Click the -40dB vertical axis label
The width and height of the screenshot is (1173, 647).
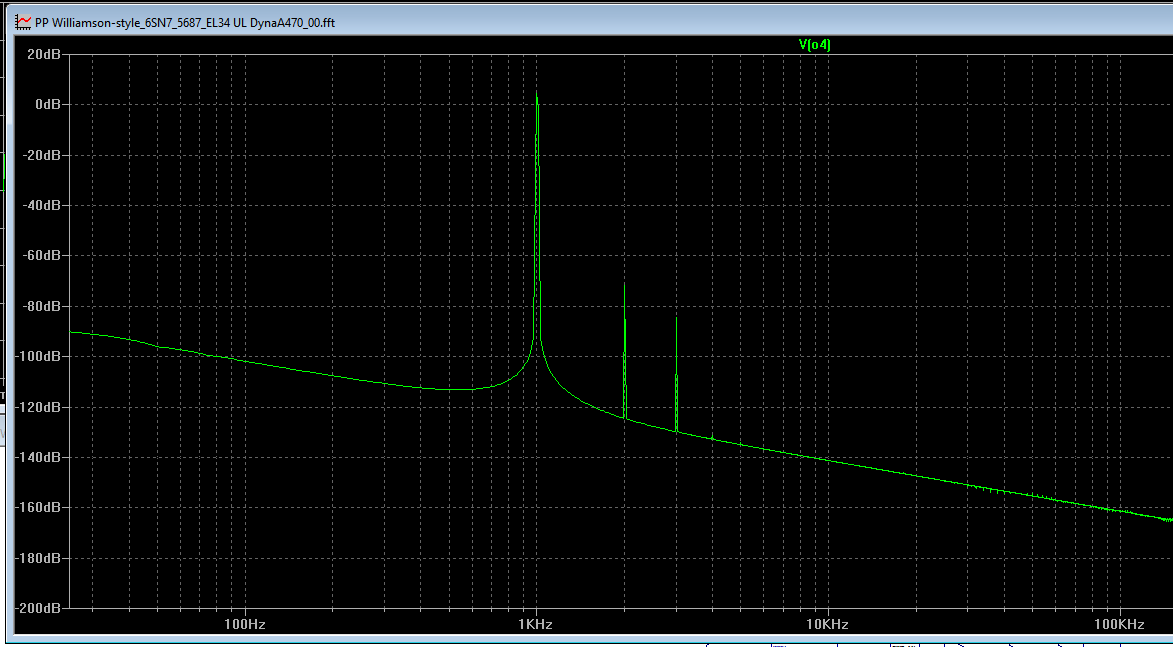[x=43, y=205]
